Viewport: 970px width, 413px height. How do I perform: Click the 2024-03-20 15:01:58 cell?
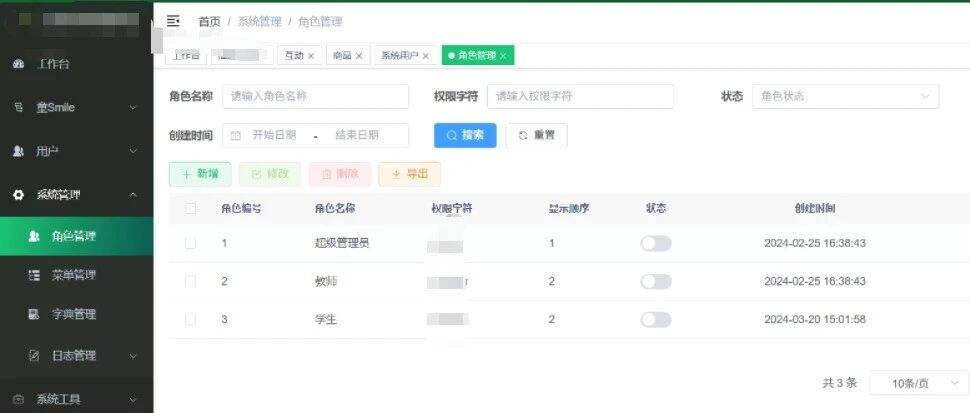click(x=815, y=320)
